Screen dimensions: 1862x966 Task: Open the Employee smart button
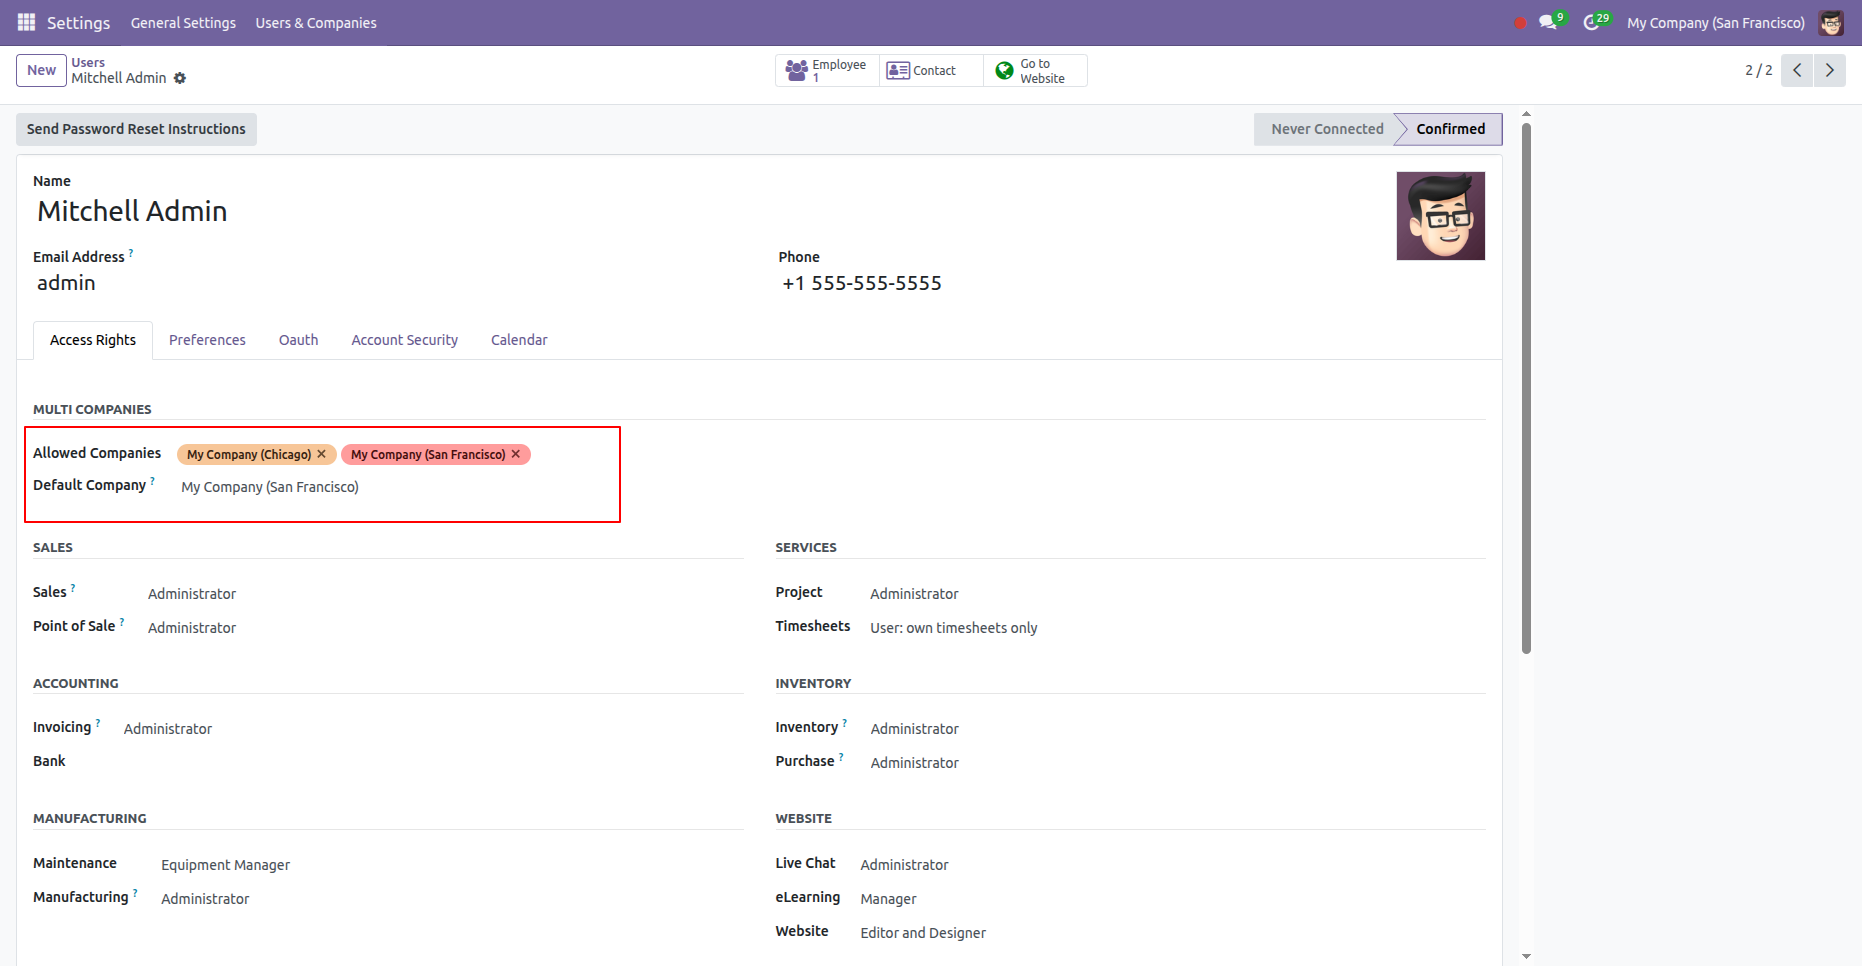pyautogui.click(x=827, y=71)
